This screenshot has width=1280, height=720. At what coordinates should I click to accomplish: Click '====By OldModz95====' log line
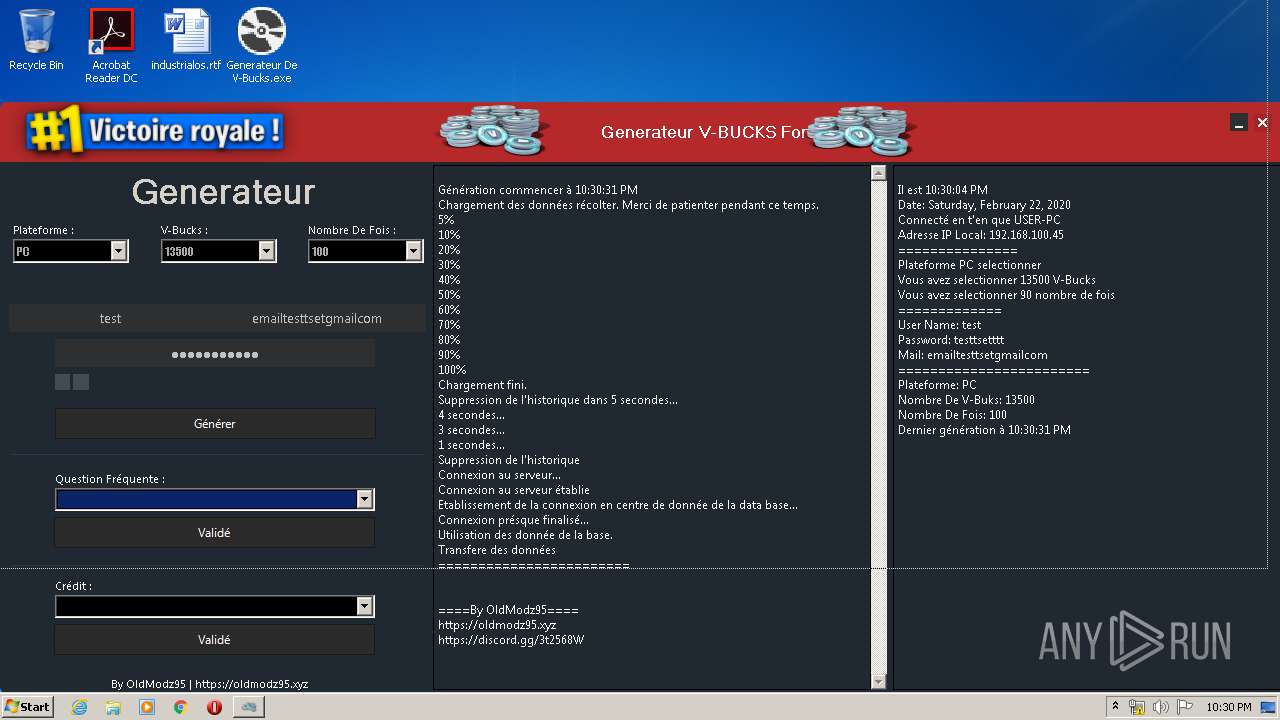coord(508,610)
